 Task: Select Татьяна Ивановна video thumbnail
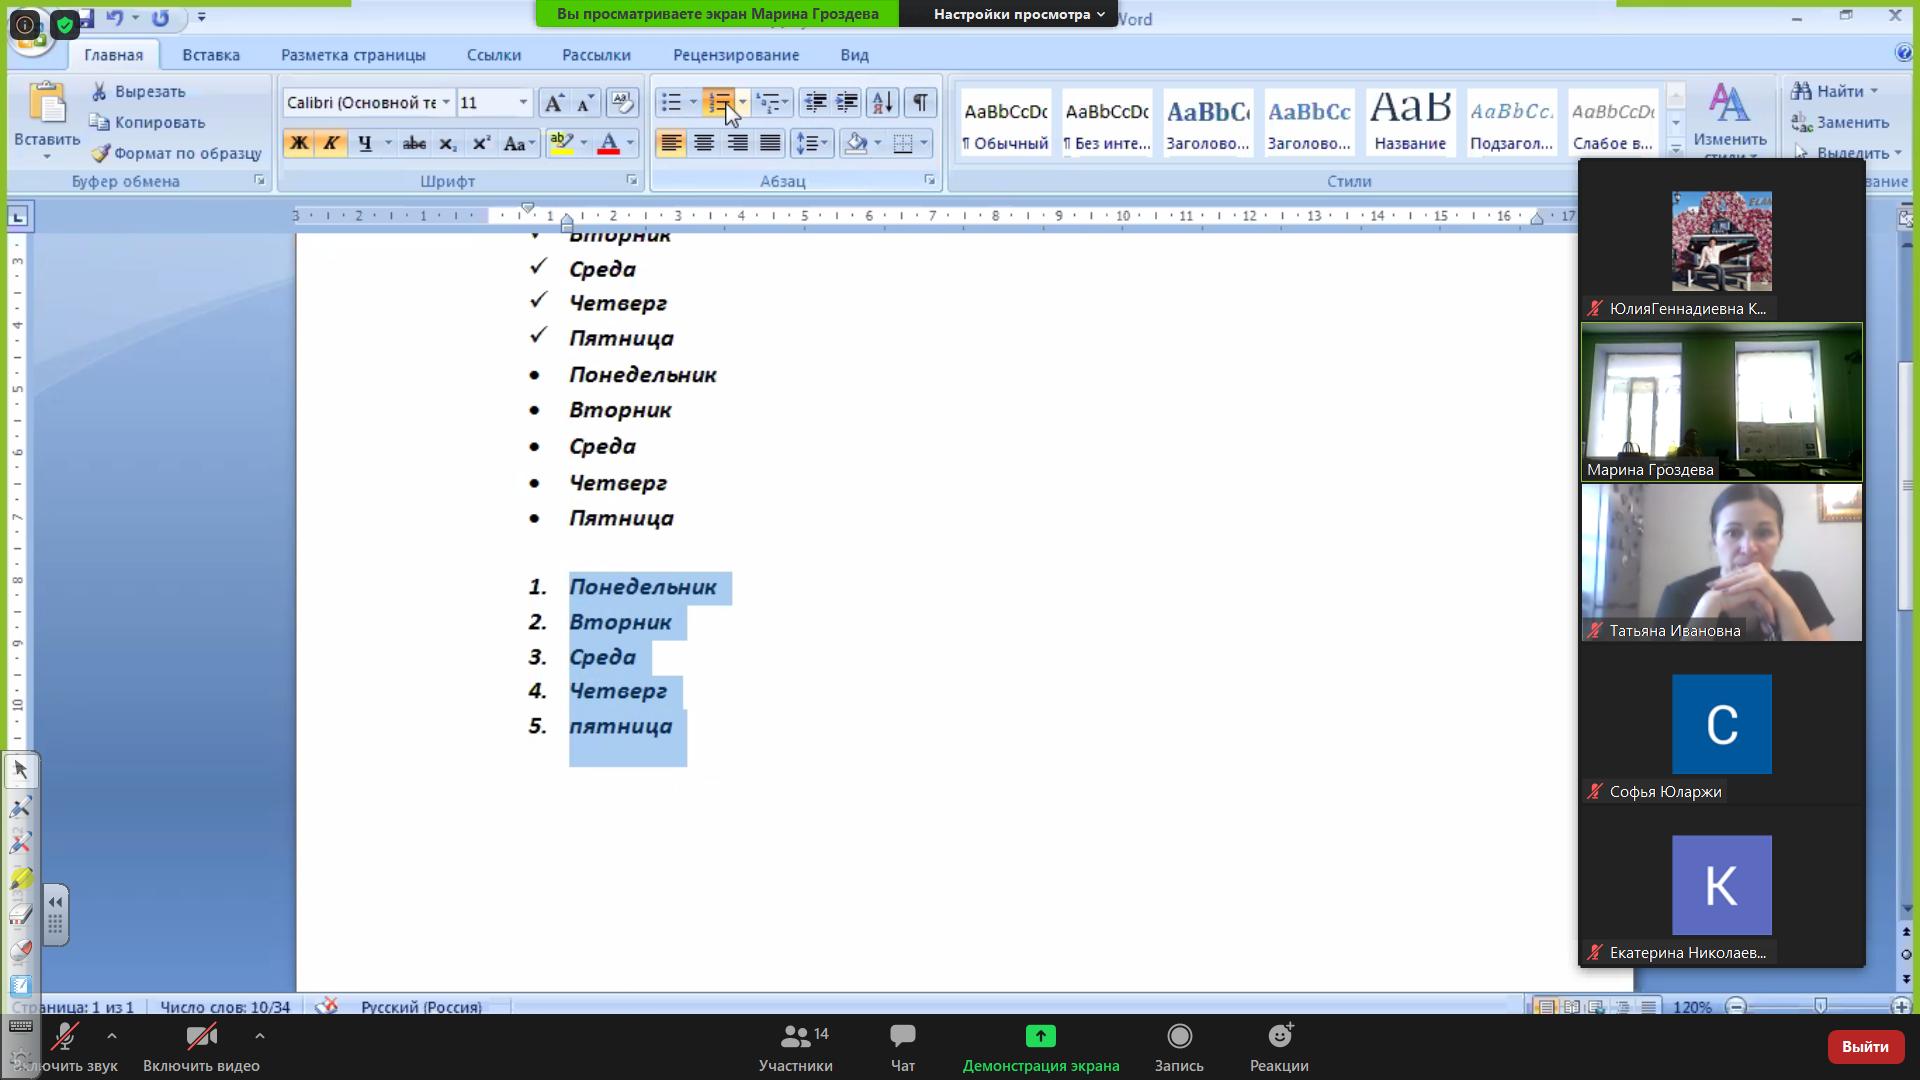click(1722, 562)
